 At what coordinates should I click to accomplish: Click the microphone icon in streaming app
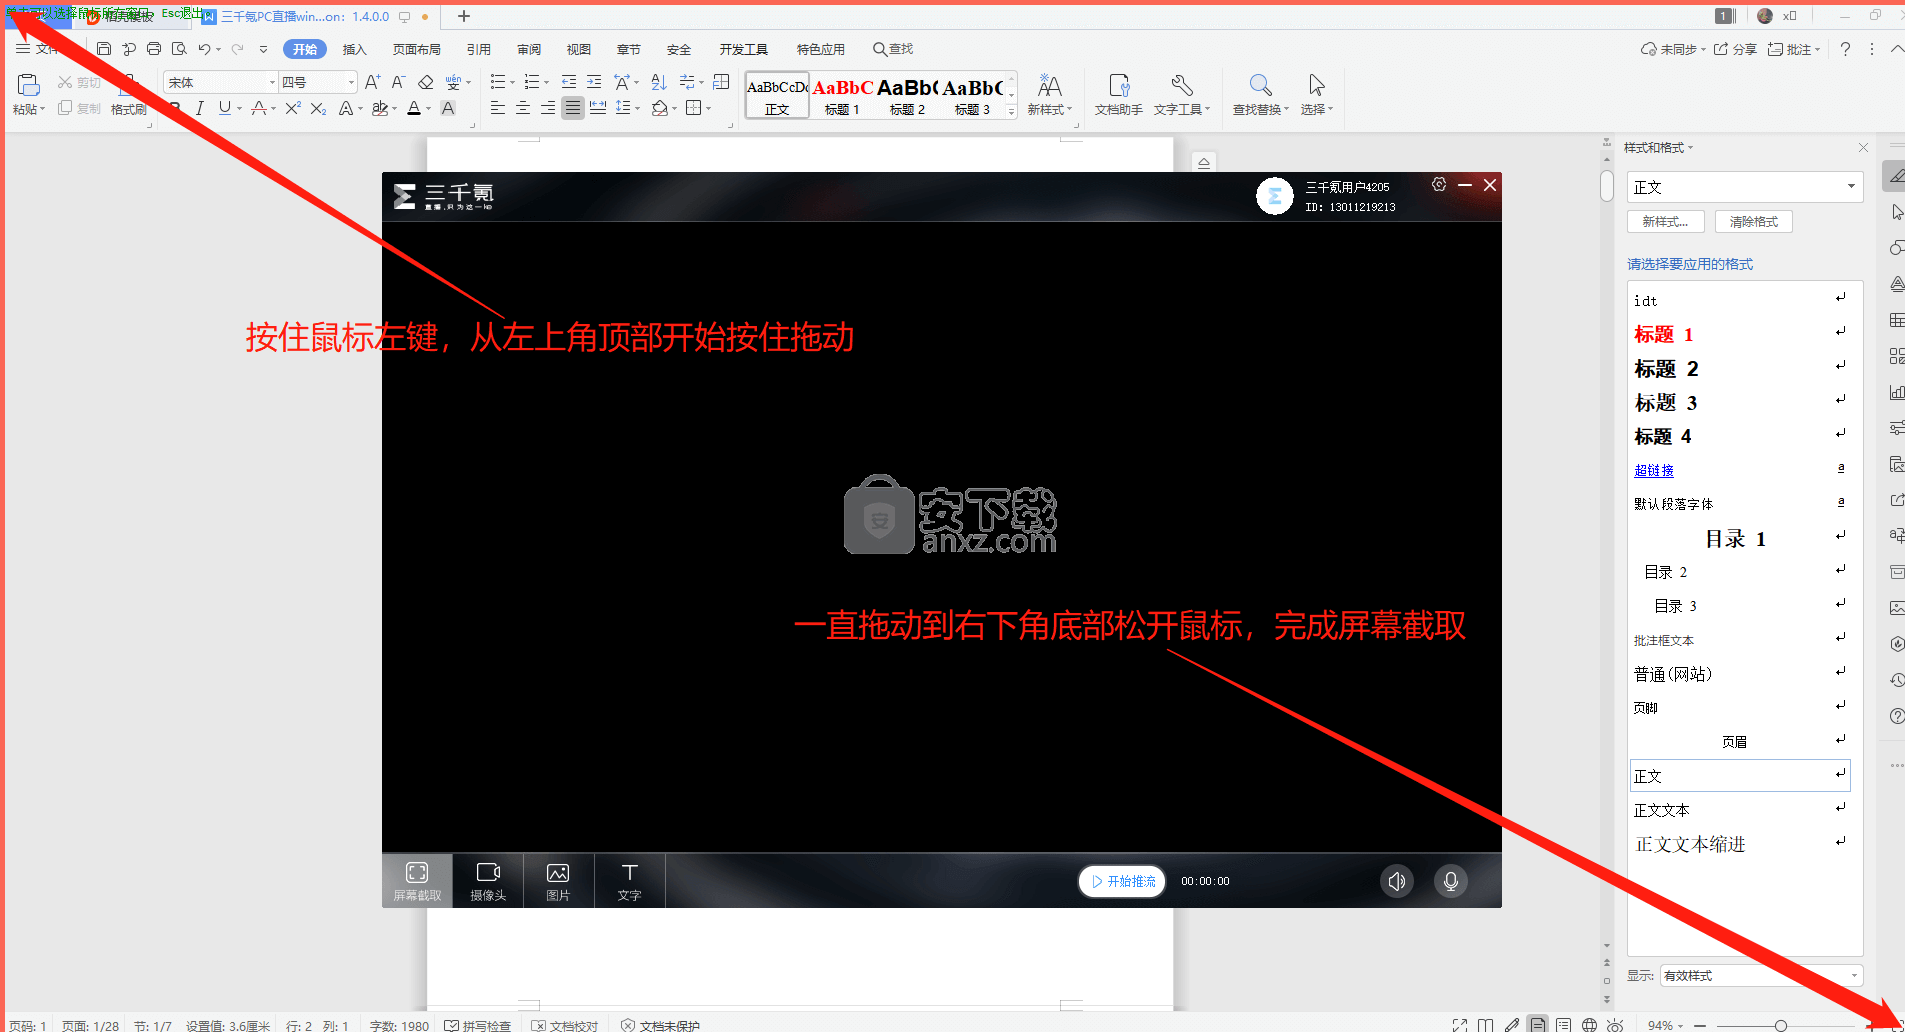[1451, 881]
